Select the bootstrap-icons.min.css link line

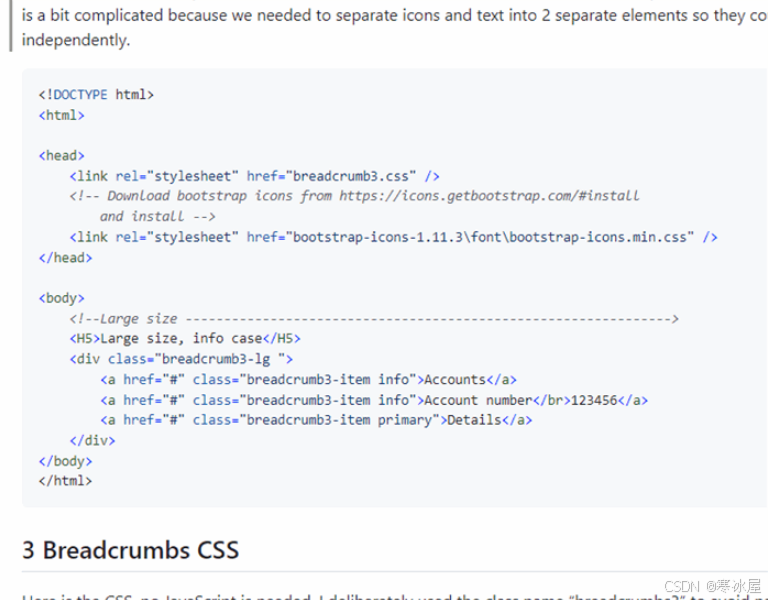(393, 237)
